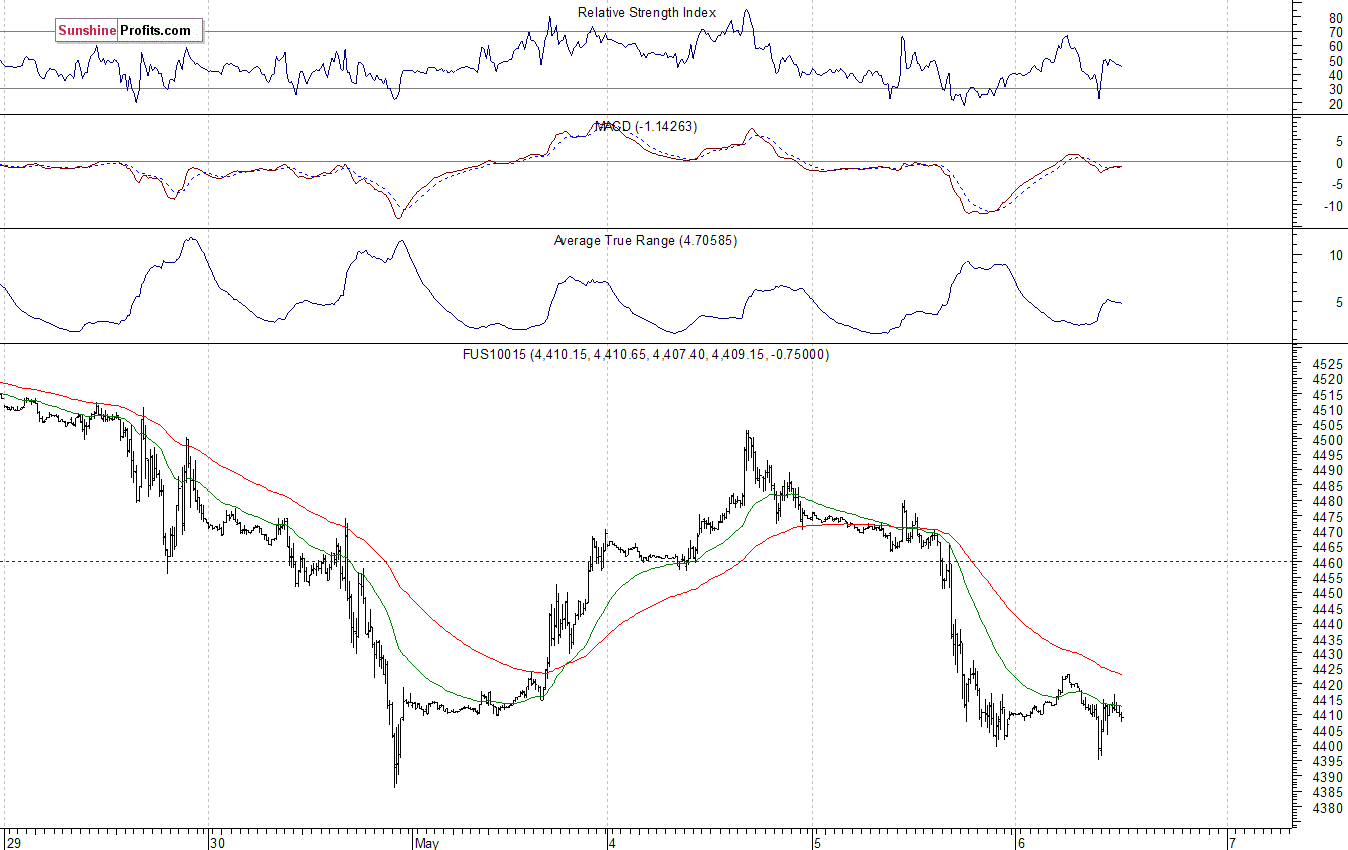Viewport: 1348px width, 850px height.
Task: Click the 4500 price axis label
Action: coord(1327,441)
